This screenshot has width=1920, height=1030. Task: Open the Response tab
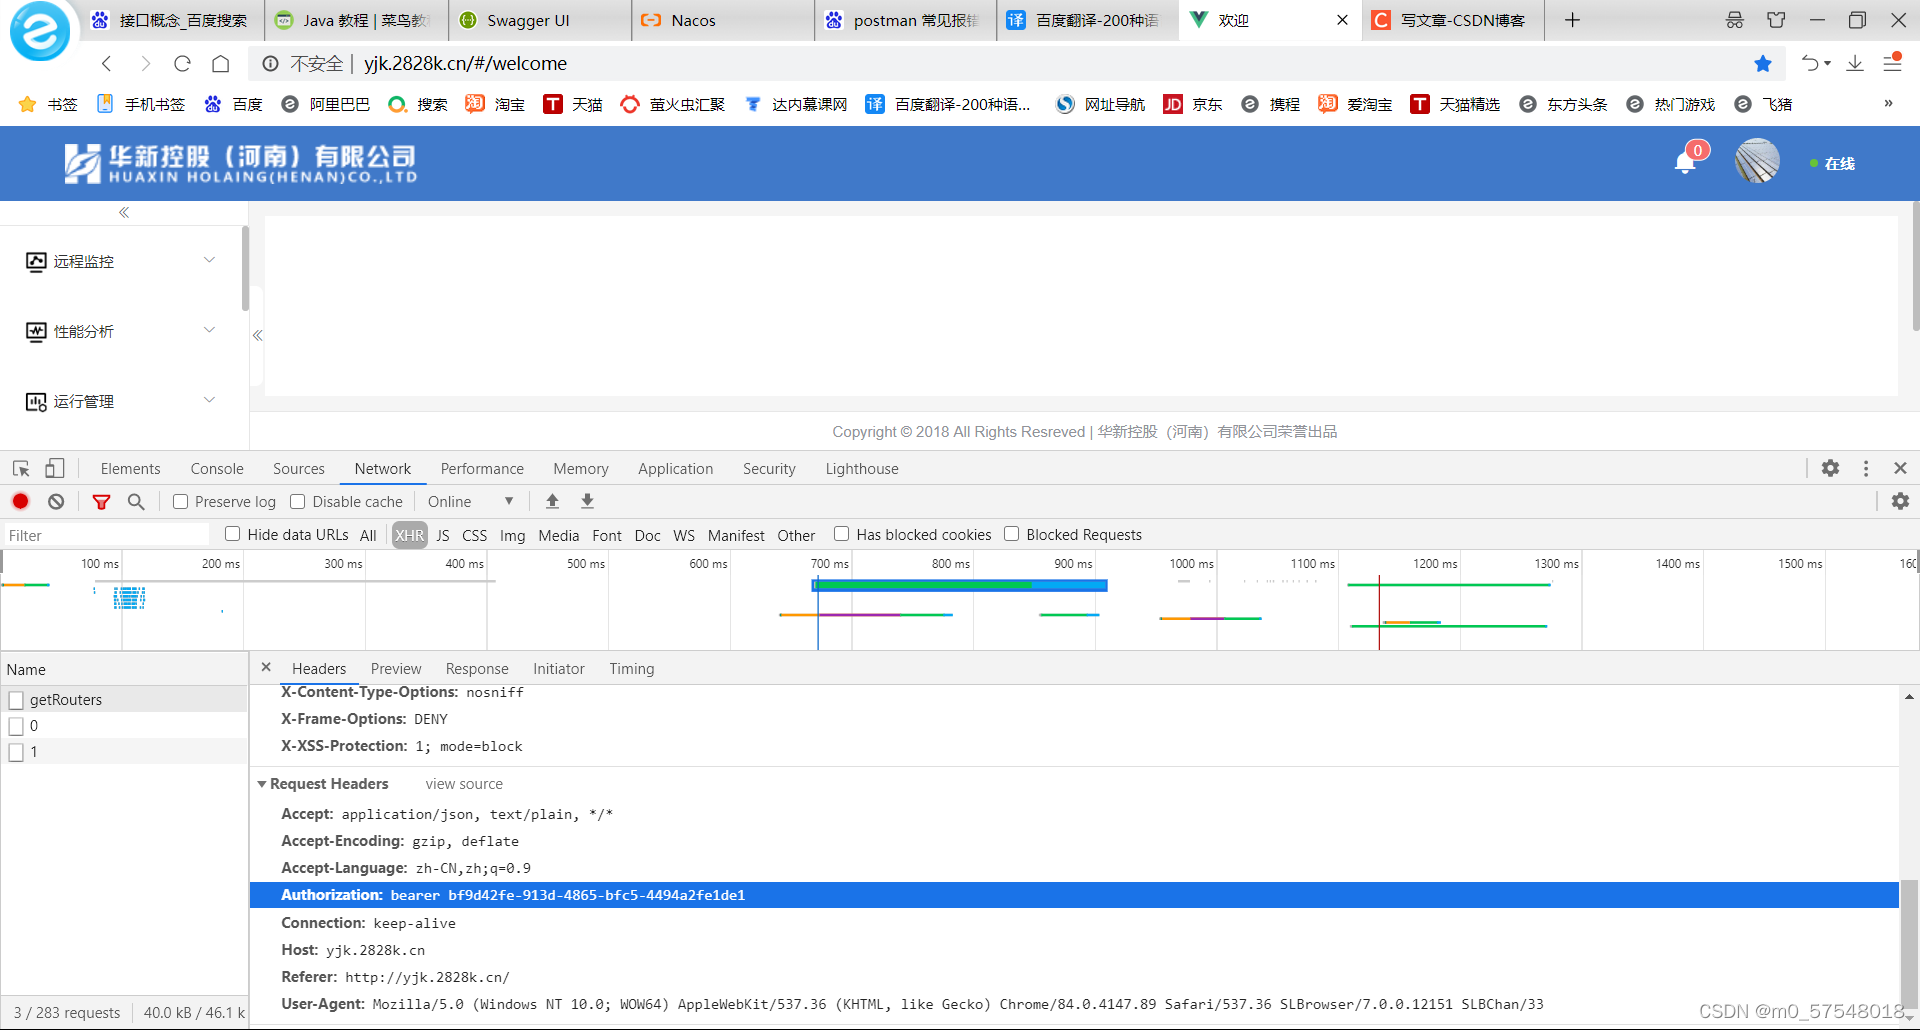tap(477, 668)
